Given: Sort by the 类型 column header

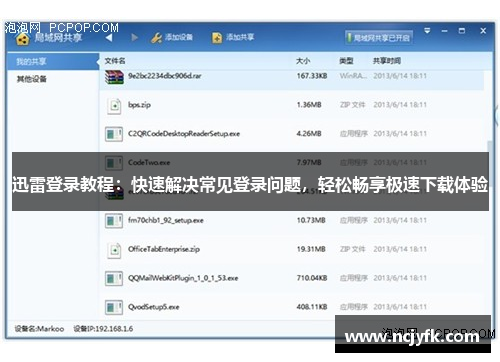Looking at the screenshot, I should tap(346, 61).
